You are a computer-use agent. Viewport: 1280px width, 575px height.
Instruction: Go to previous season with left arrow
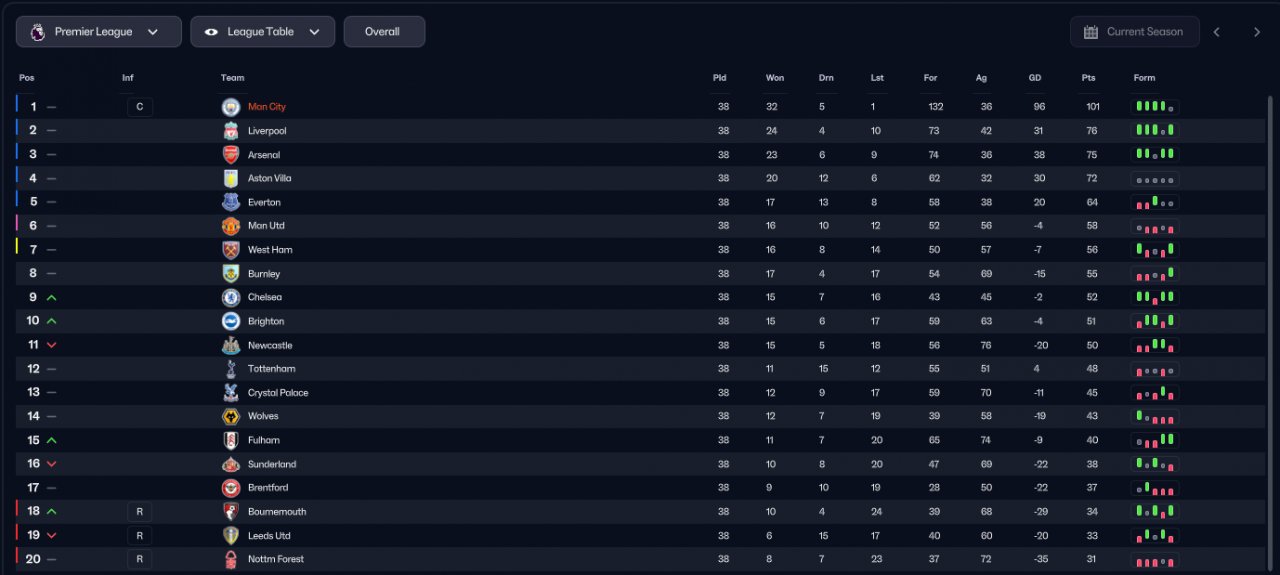[1217, 32]
